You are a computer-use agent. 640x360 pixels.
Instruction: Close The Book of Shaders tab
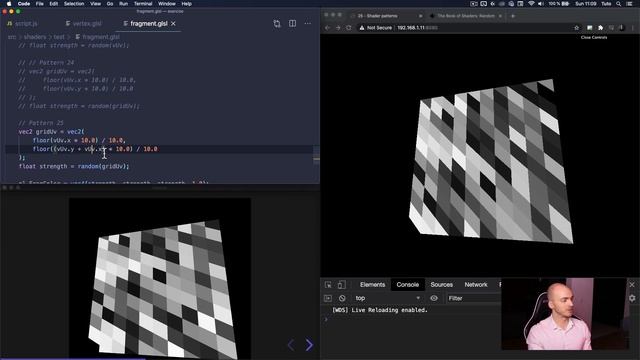pos(500,16)
